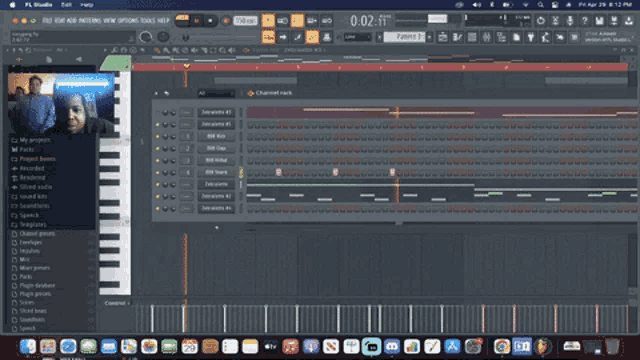Image resolution: width=640 pixels, height=360 pixels.
Task: Click the microphone recording icon in the top toolbar
Action: click(x=570, y=20)
